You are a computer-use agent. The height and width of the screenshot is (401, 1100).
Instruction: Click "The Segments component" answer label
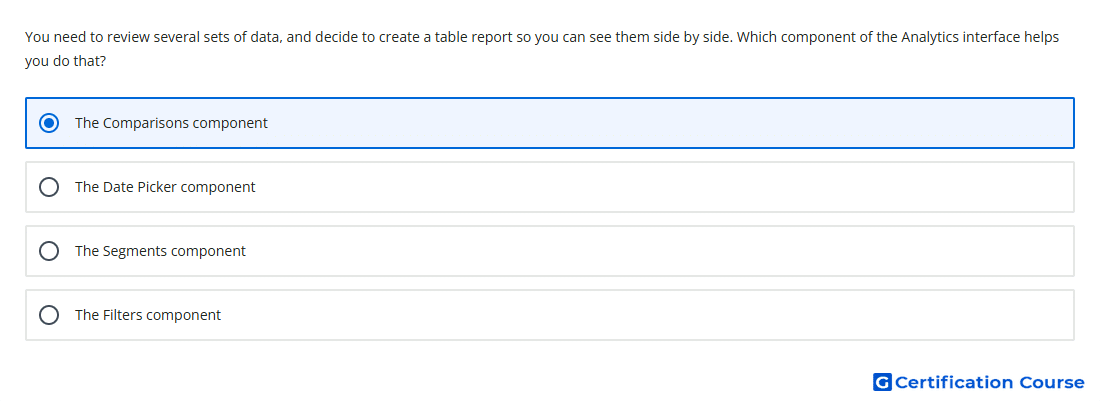click(x=160, y=251)
